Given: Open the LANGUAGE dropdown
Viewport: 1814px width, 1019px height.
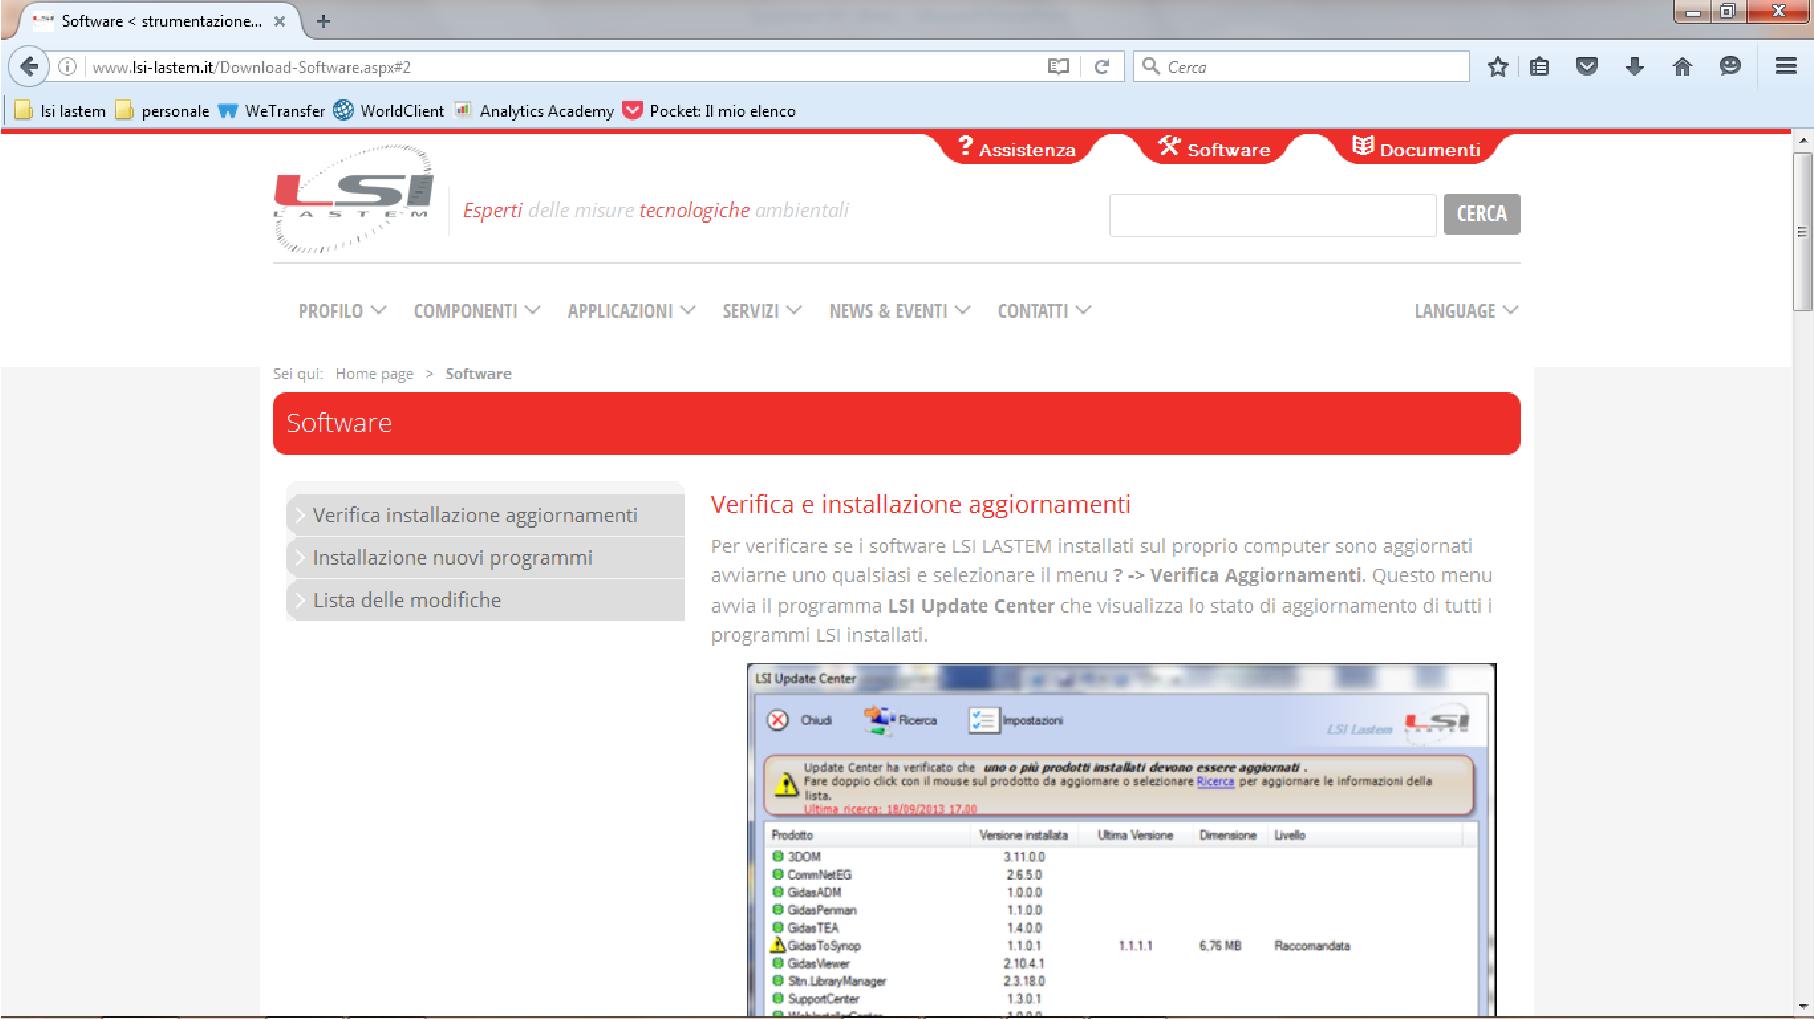Looking at the screenshot, I should tap(1466, 311).
